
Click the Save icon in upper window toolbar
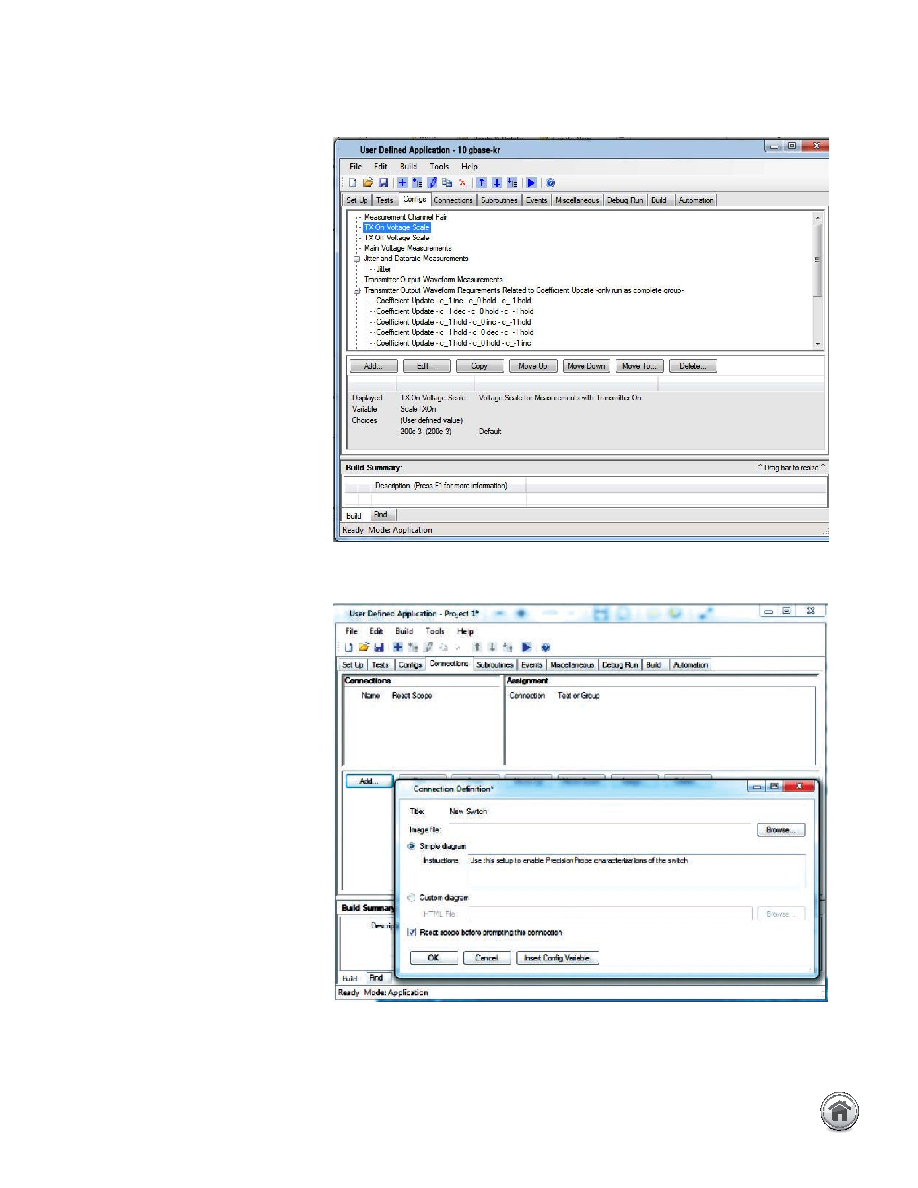point(383,183)
